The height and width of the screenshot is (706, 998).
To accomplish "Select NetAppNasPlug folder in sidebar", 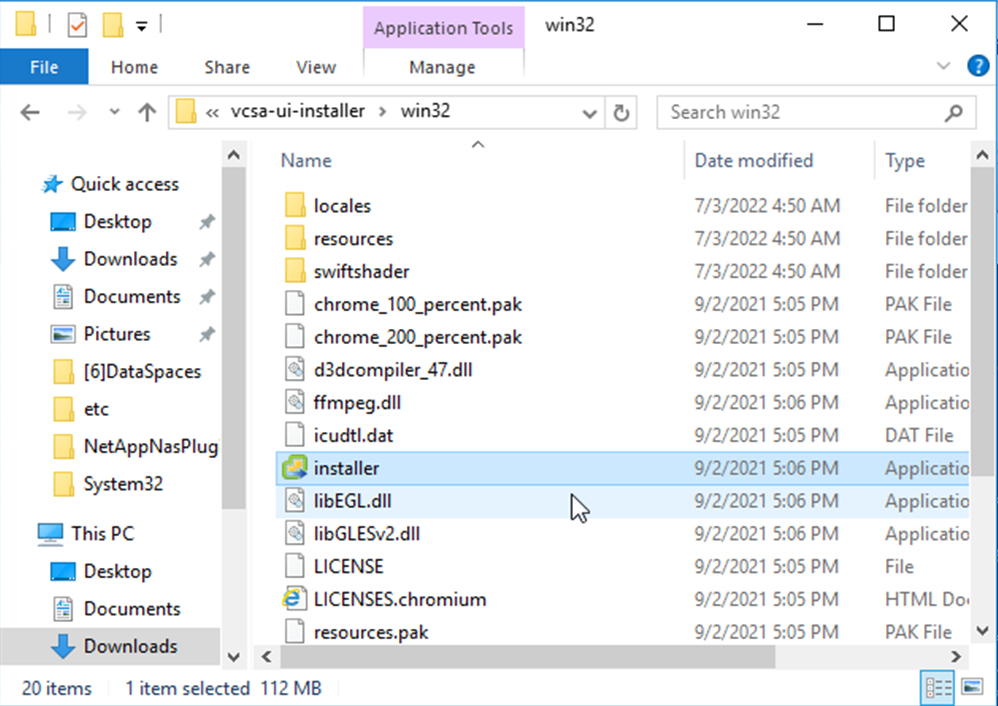I will pos(150,447).
